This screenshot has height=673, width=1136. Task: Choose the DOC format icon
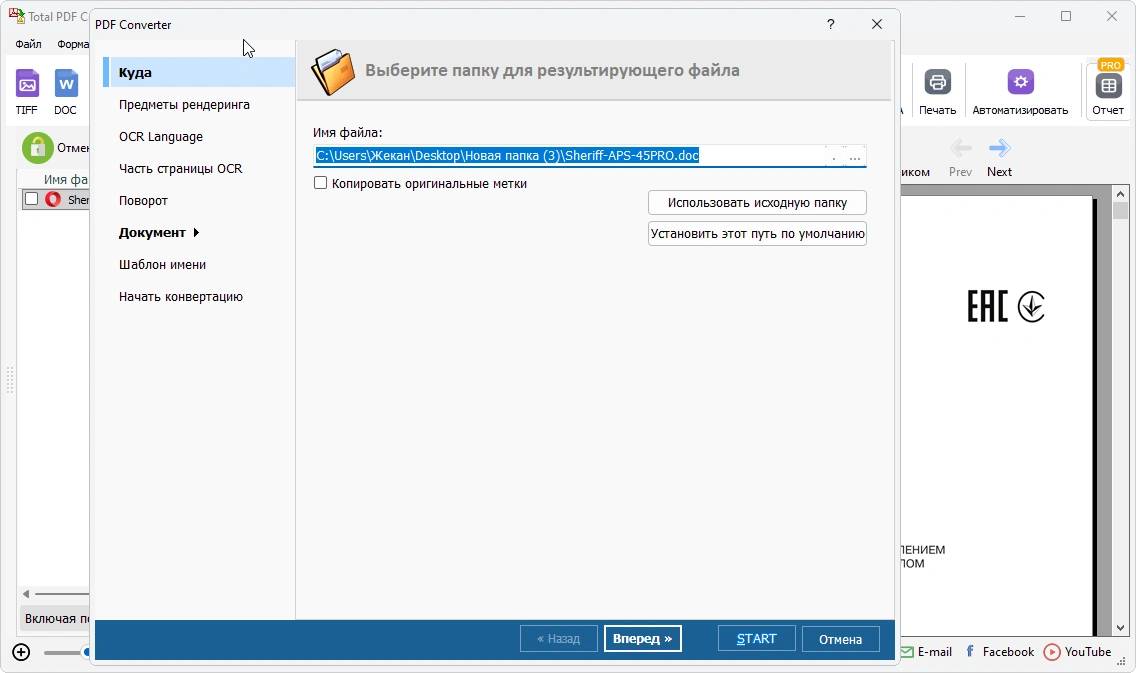click(x=66, y=84)
